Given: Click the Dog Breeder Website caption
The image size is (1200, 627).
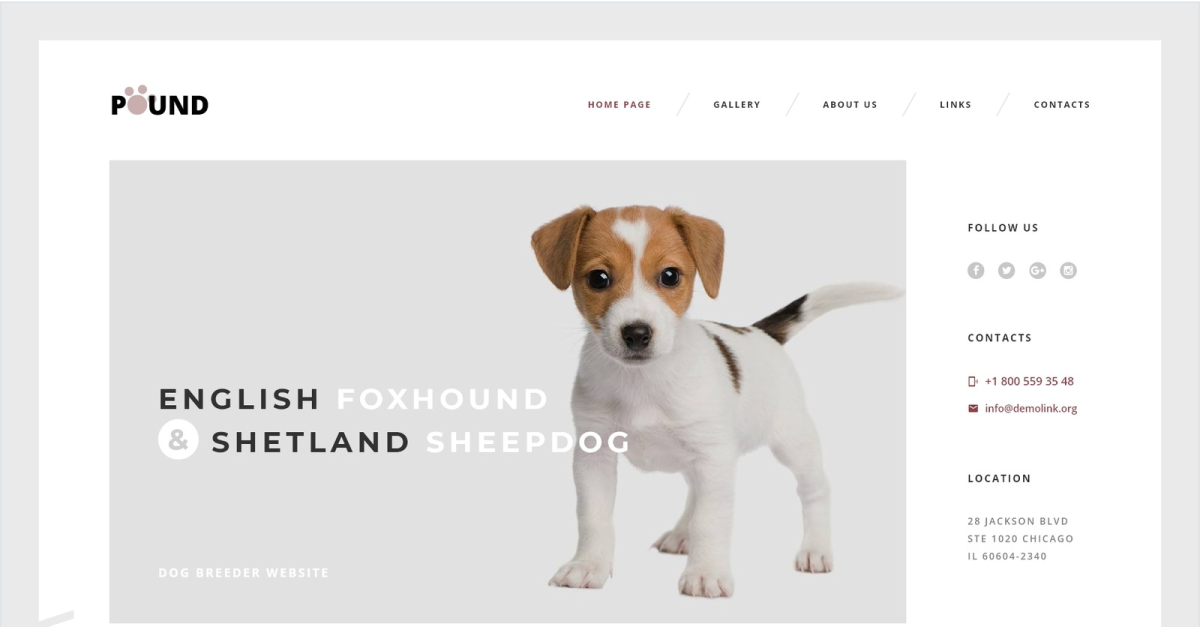Looking at the screenshot, I should point(243,573).
